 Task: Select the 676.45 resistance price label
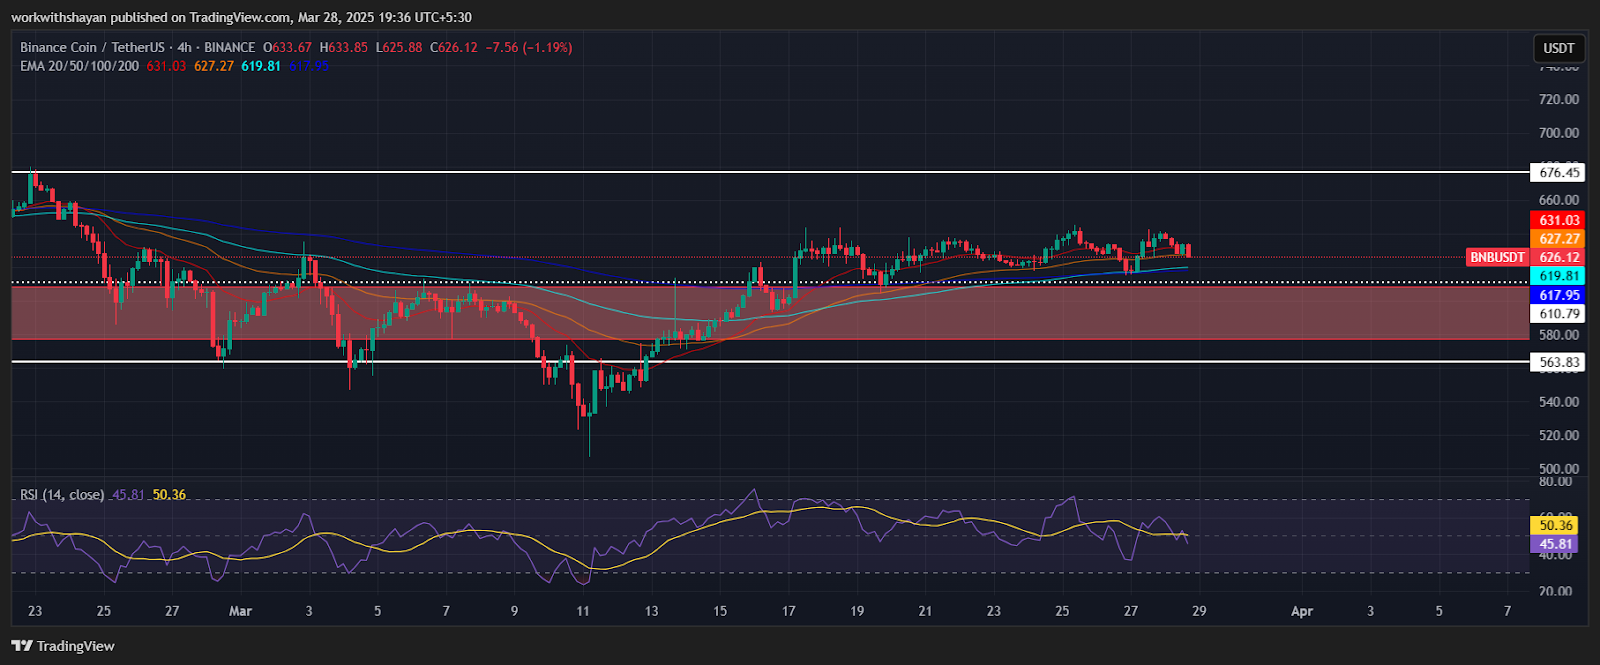coord(1558,173)
